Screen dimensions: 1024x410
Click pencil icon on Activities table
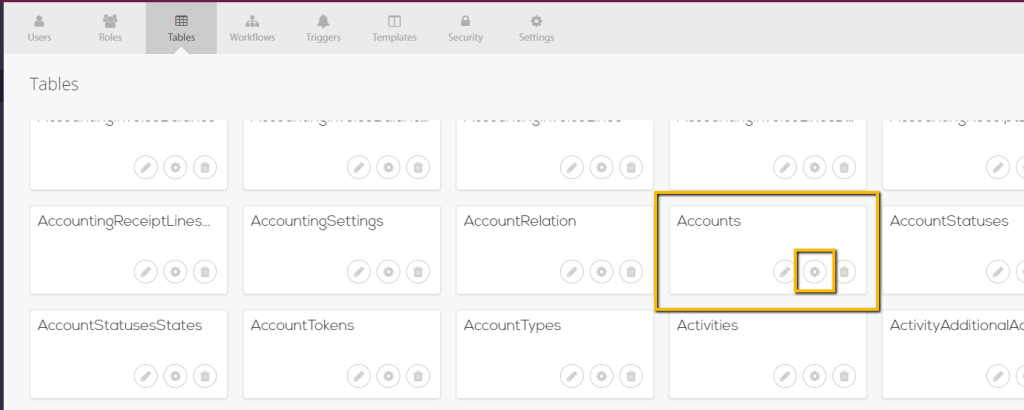pos(785,376)
